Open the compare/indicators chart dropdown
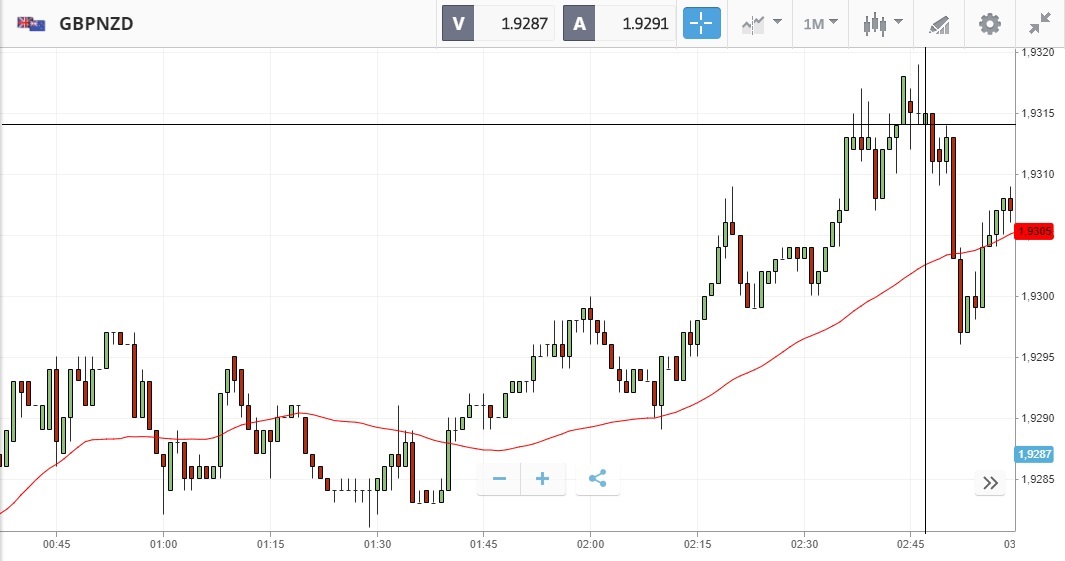Image resolution: width=1065 pixels, height=561 pixels. [x=761, y=23]
